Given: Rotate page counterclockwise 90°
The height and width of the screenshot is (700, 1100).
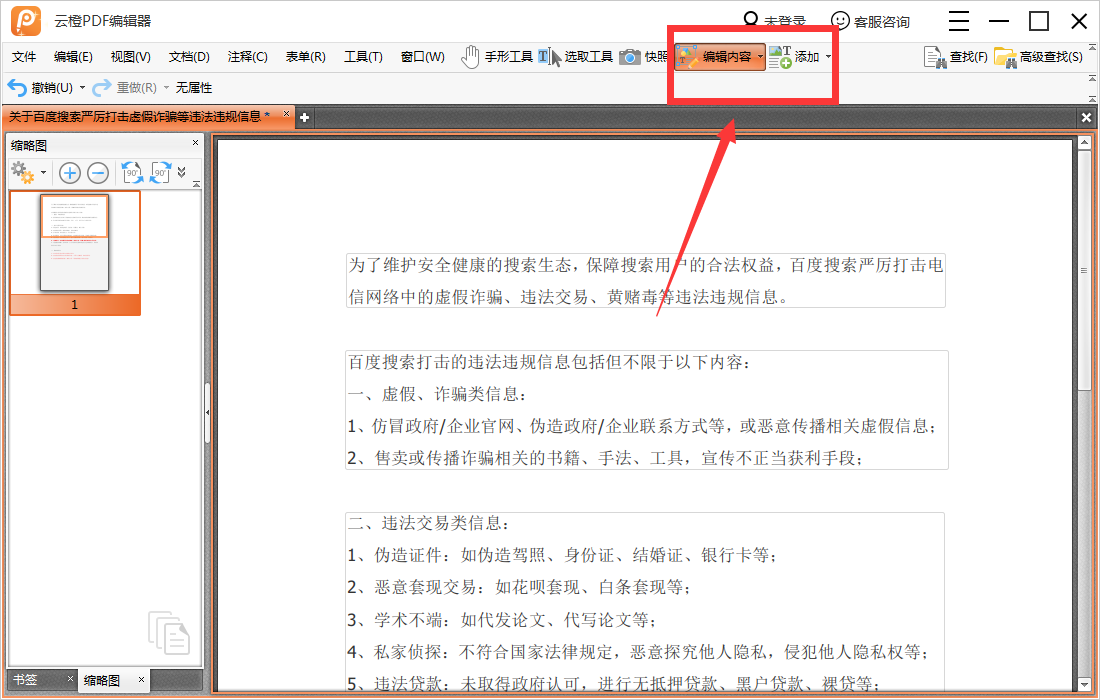Looking at the screenshot, I should [x=132, y=173].
